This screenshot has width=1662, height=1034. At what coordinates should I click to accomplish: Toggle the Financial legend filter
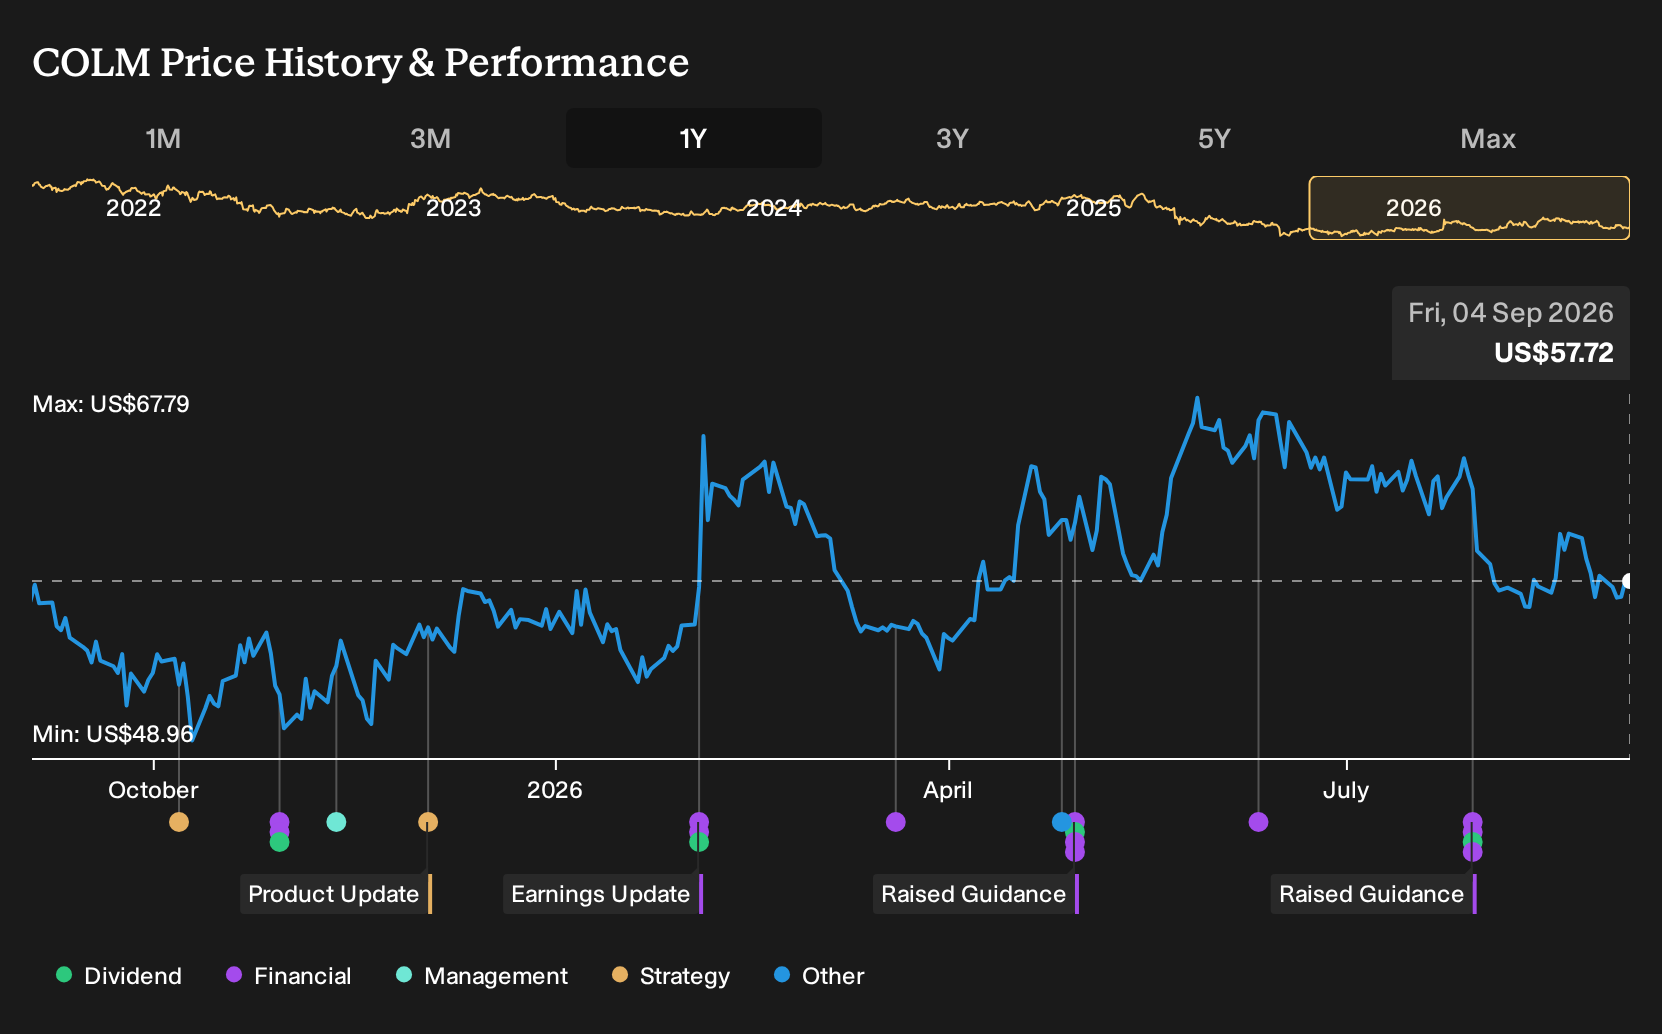[x=288, y=976]
